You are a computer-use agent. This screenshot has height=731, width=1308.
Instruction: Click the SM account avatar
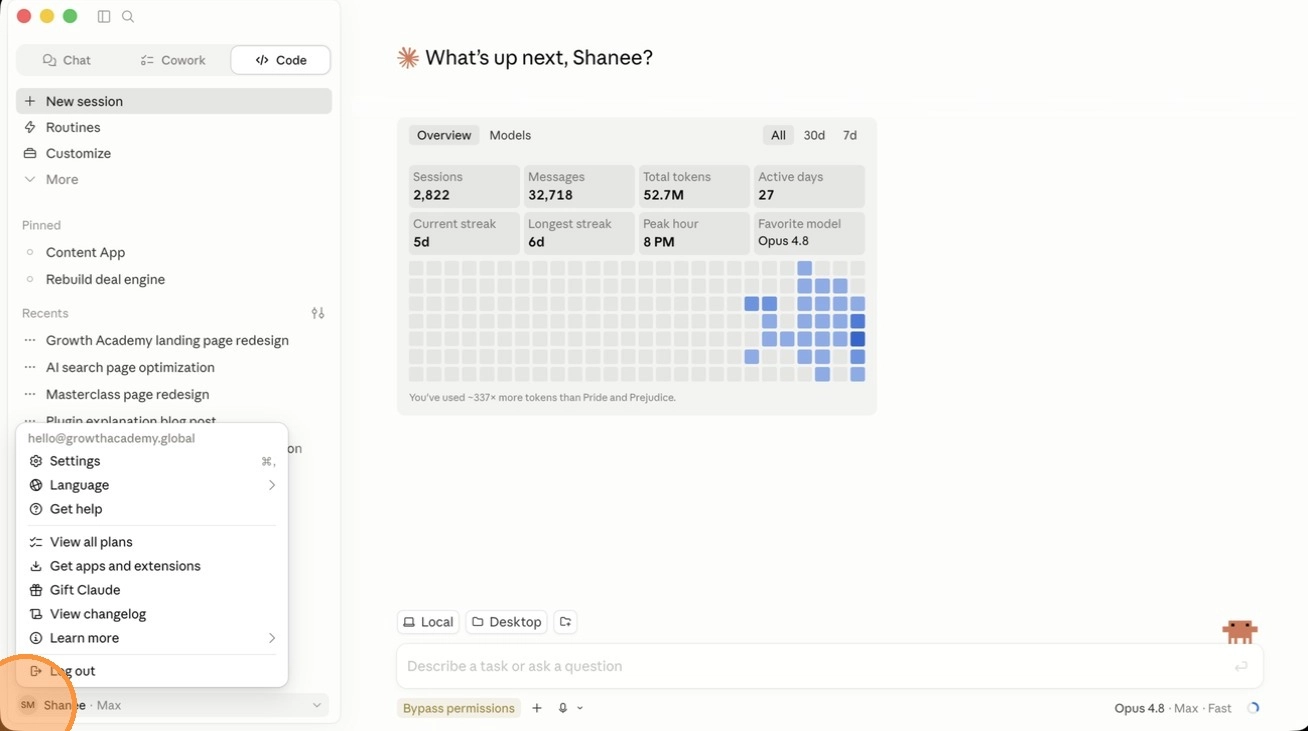[x=28, y=705]
